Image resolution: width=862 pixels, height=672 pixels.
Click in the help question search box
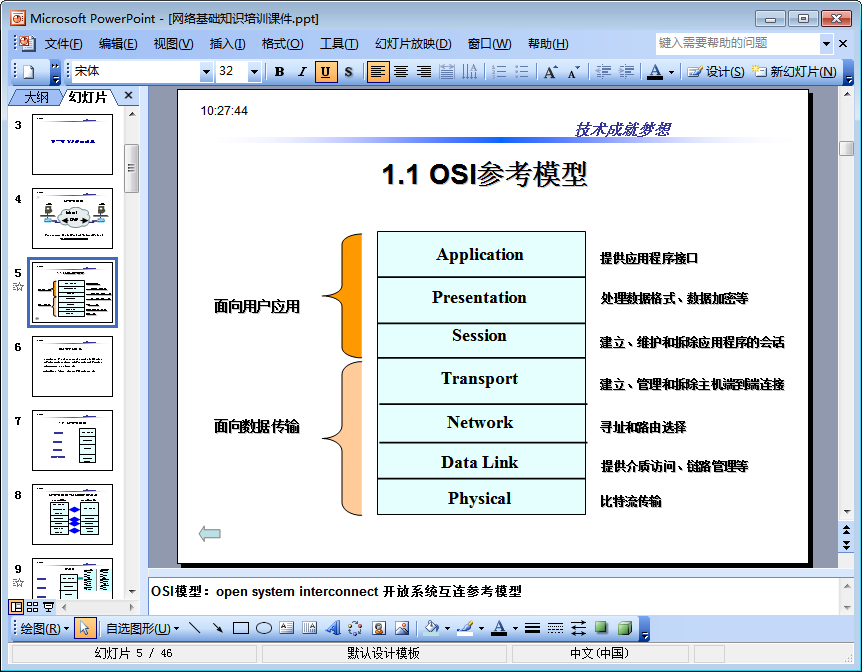tap(737, 43)
